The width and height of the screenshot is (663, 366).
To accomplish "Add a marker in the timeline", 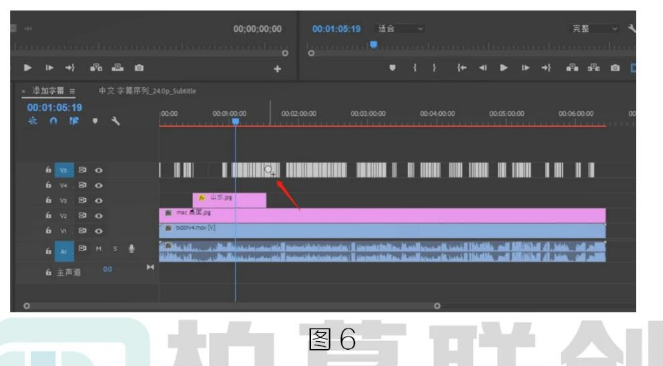I will coord(95,121).
